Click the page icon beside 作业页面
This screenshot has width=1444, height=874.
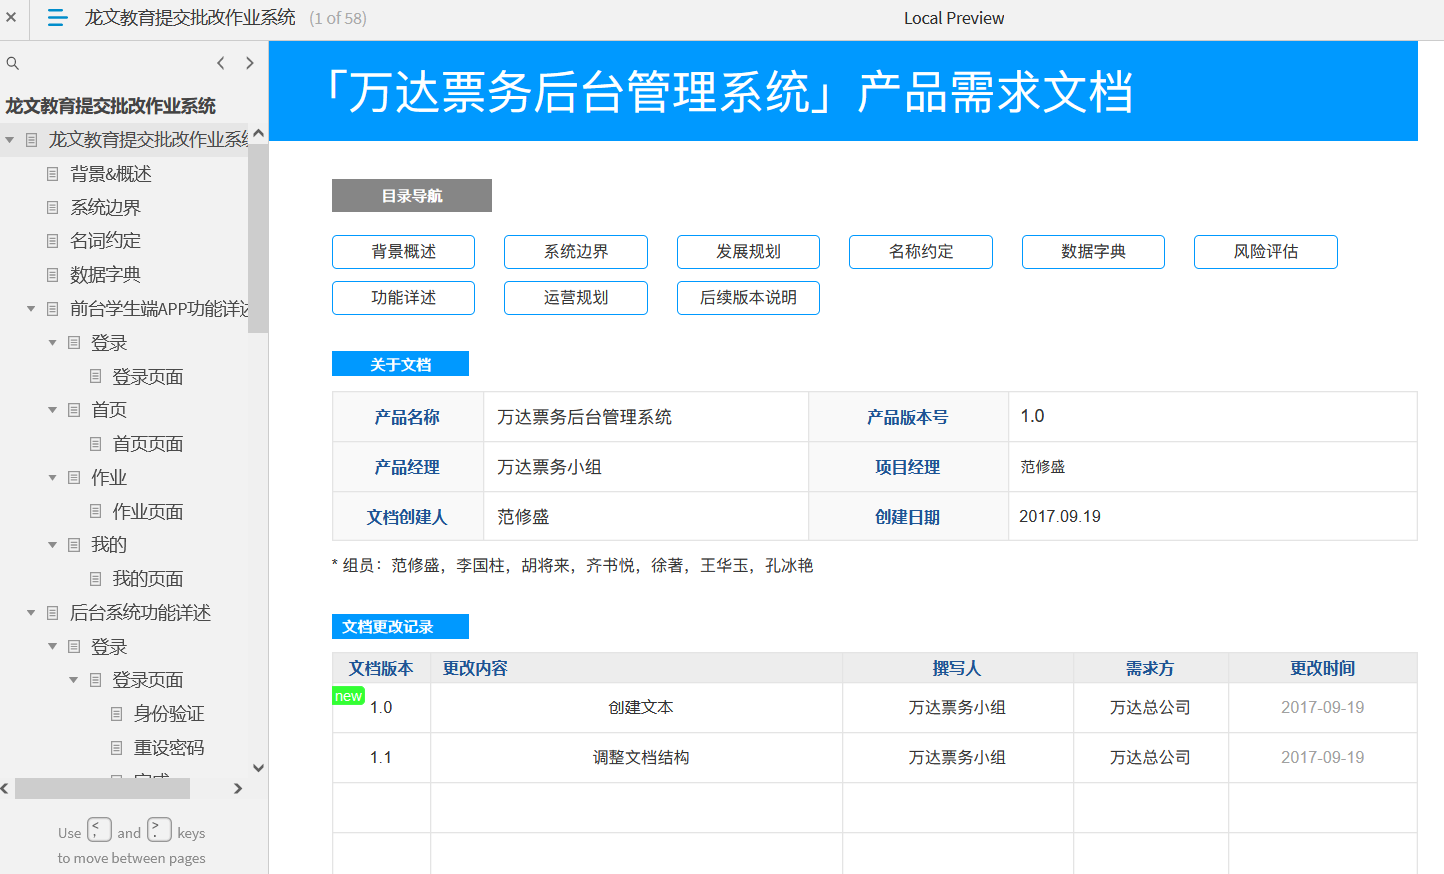click(96, 511)
